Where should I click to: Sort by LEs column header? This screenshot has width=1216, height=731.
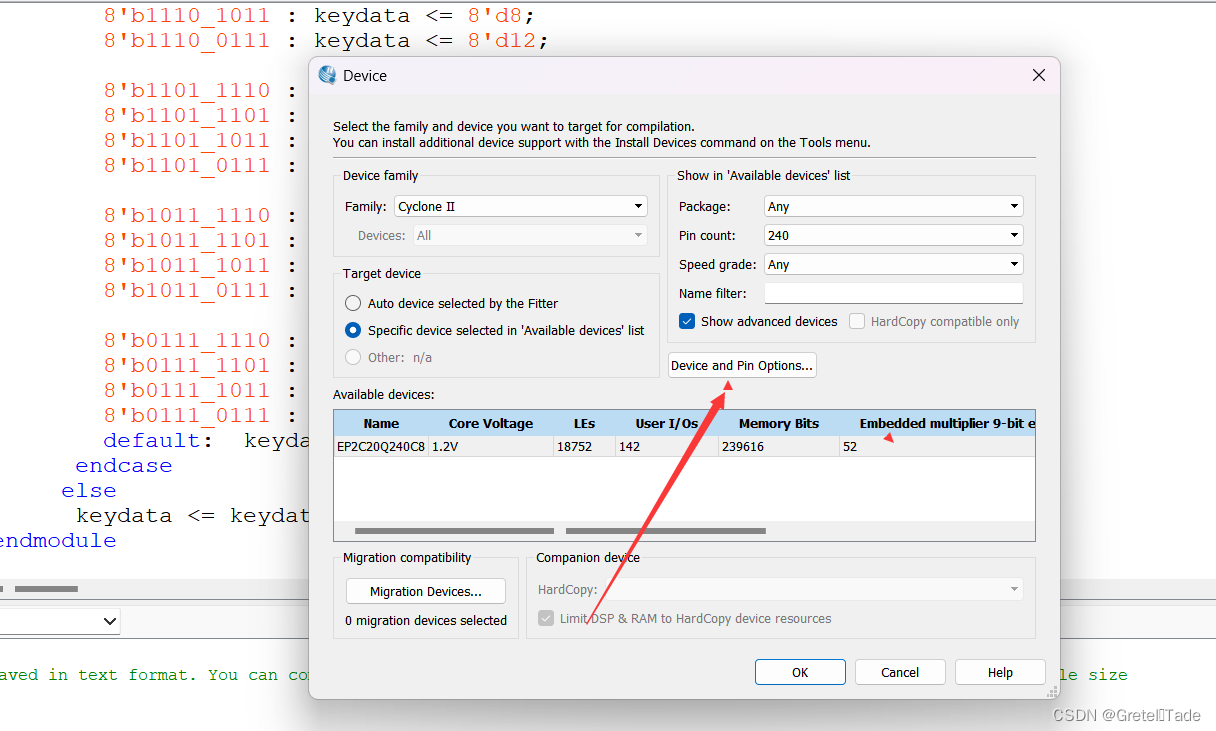click(584, 423)
